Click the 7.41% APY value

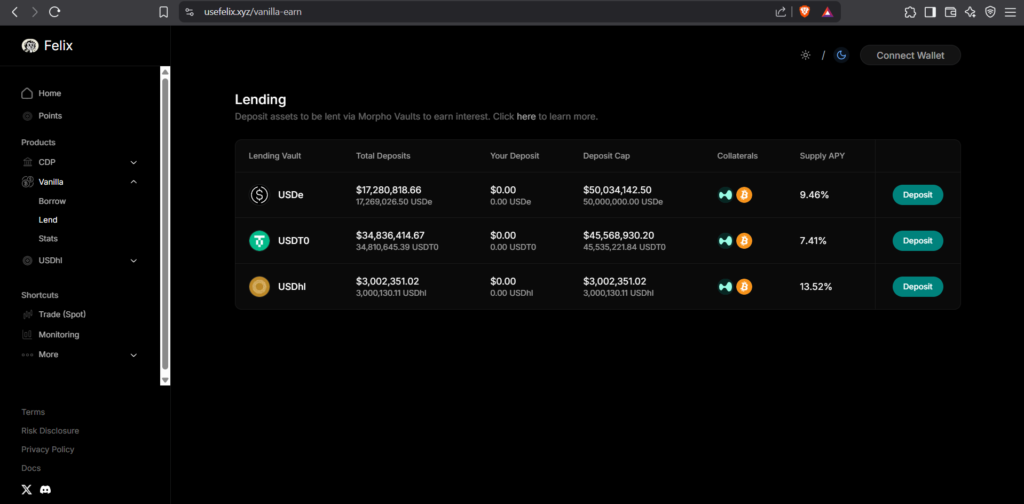coord(813,240)
